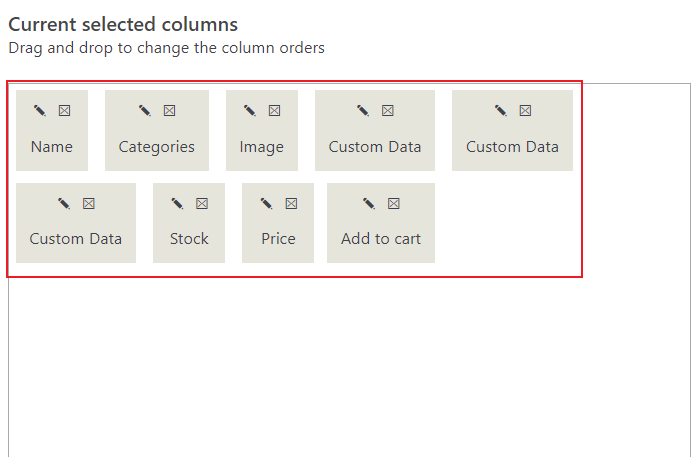
Task: Edit the Name column with pencil icon
Action: pos(40,110)
